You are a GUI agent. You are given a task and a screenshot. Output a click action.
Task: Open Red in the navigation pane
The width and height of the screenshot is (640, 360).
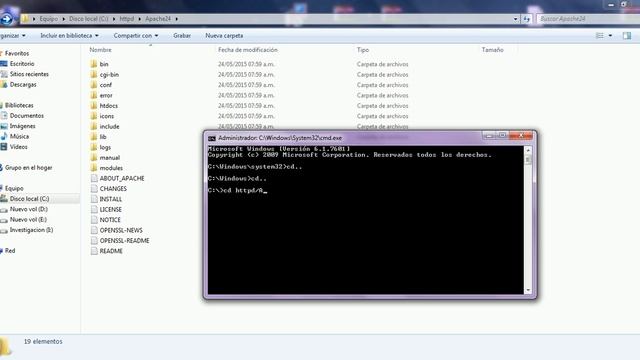(10, 251)
